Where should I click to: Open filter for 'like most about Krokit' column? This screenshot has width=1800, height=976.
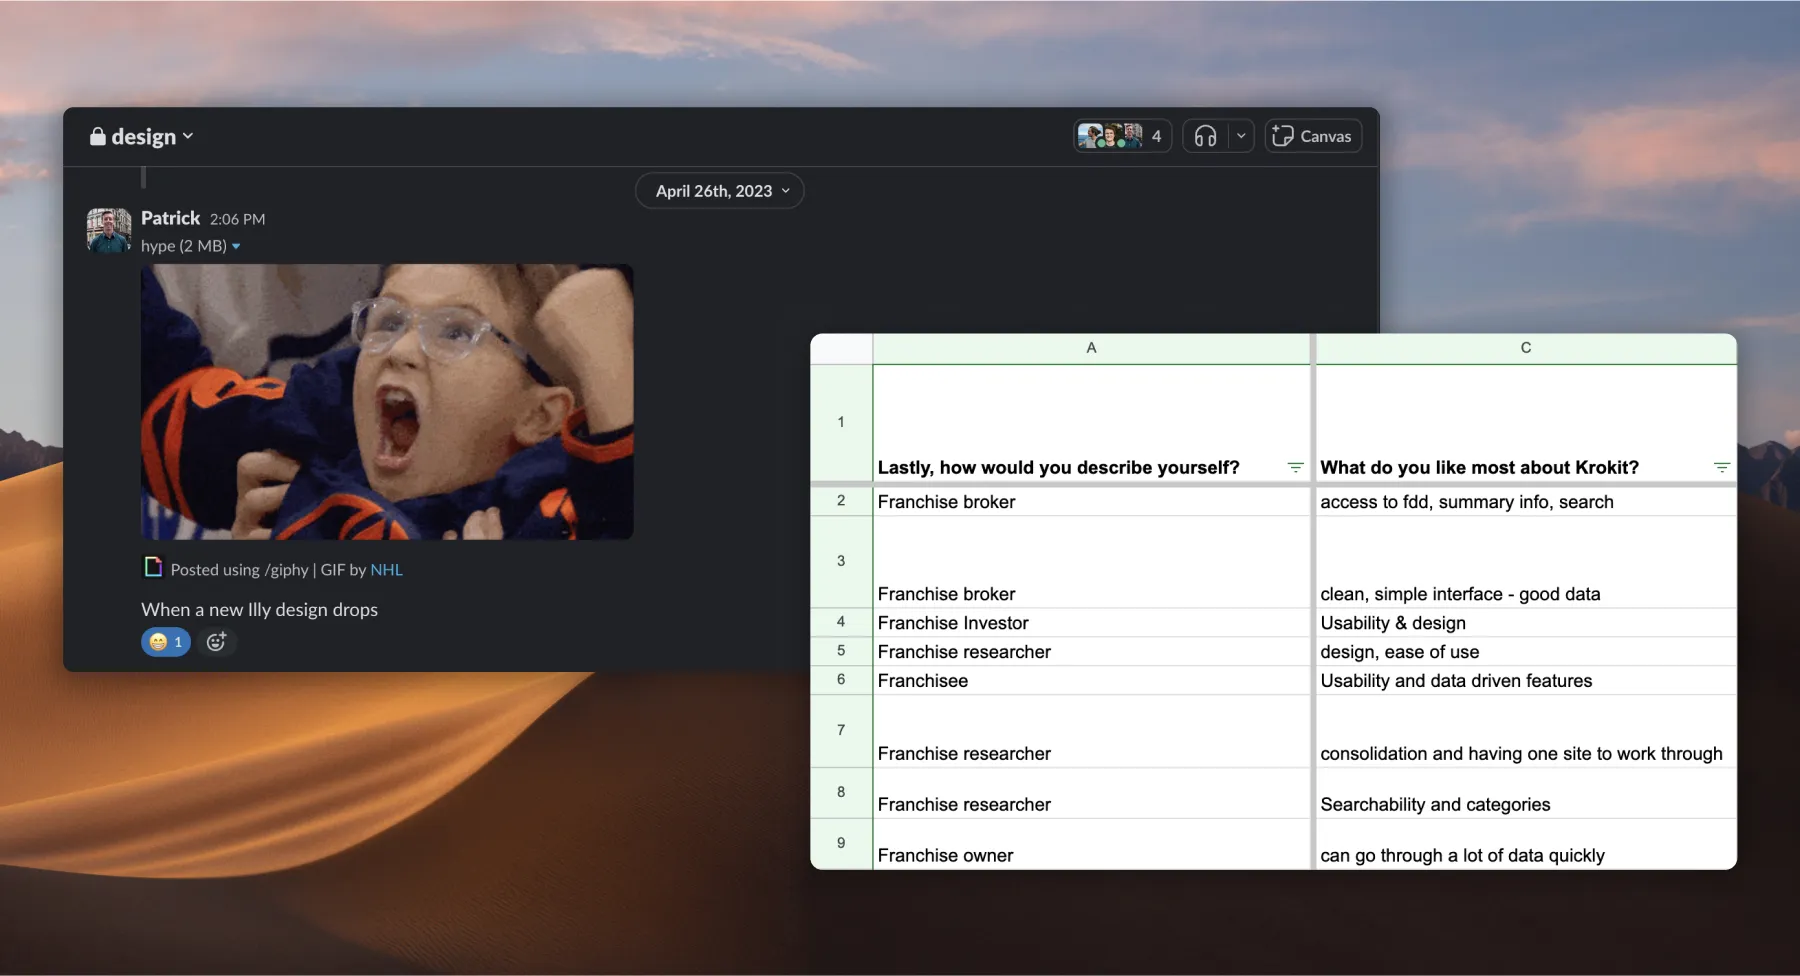pyautogui.click(x=1721, y=467)
